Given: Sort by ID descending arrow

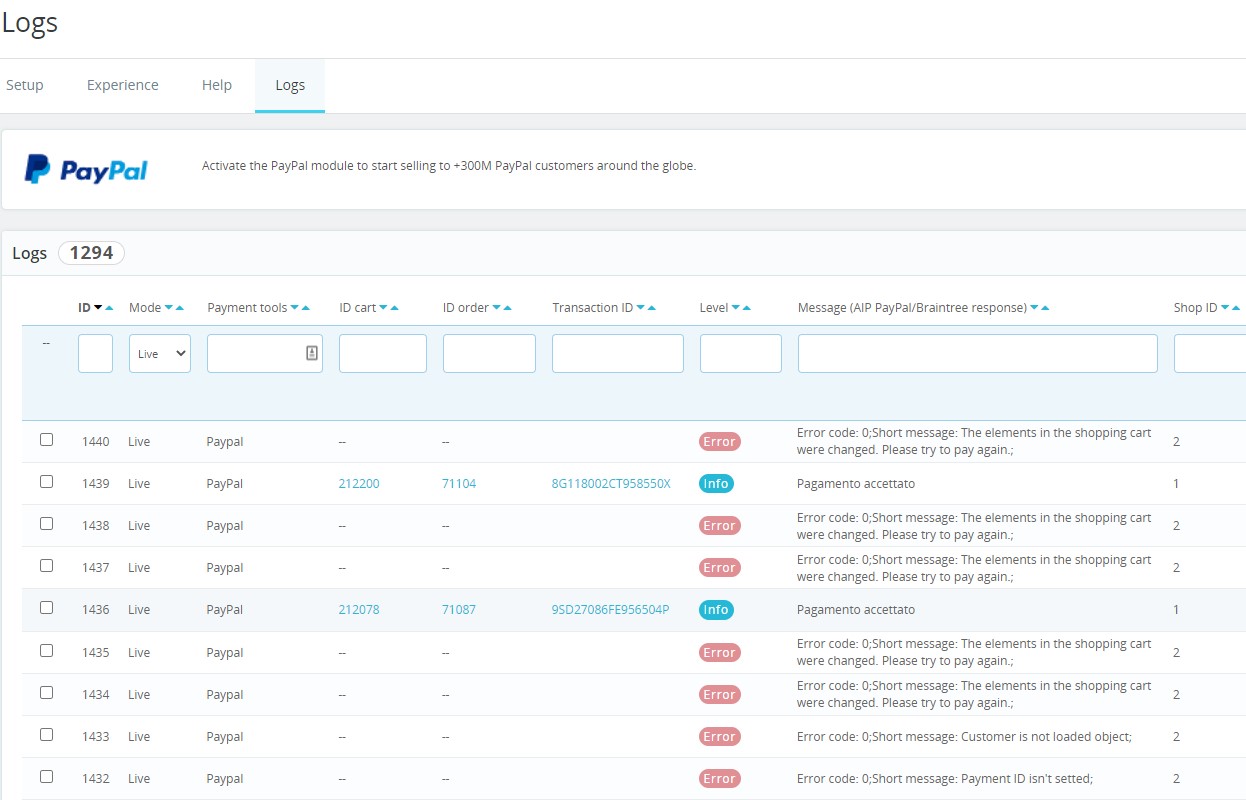Looking at the screenshot, I should 98,308.
